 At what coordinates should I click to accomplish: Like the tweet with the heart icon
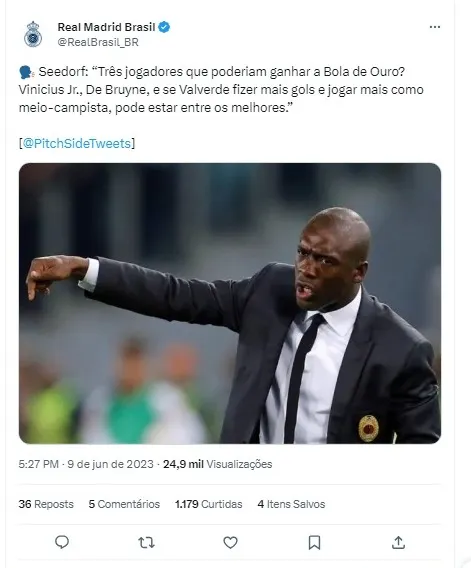click(230, 542)
